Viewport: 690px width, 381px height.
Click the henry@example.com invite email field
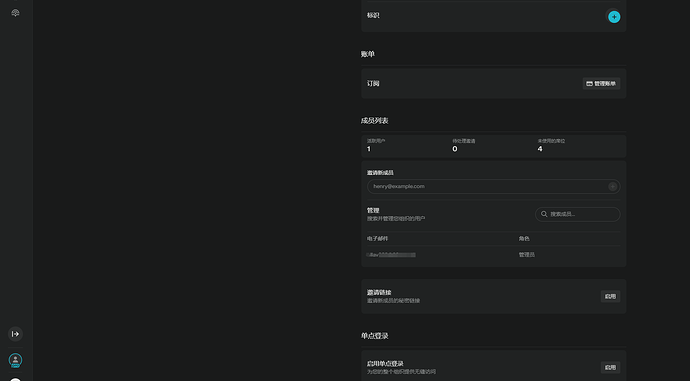click(493, 187)
